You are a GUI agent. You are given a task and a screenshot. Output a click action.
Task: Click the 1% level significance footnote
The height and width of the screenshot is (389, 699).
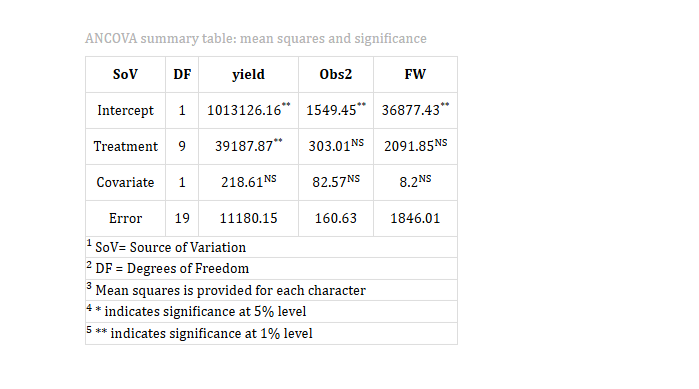pos(199,333)
